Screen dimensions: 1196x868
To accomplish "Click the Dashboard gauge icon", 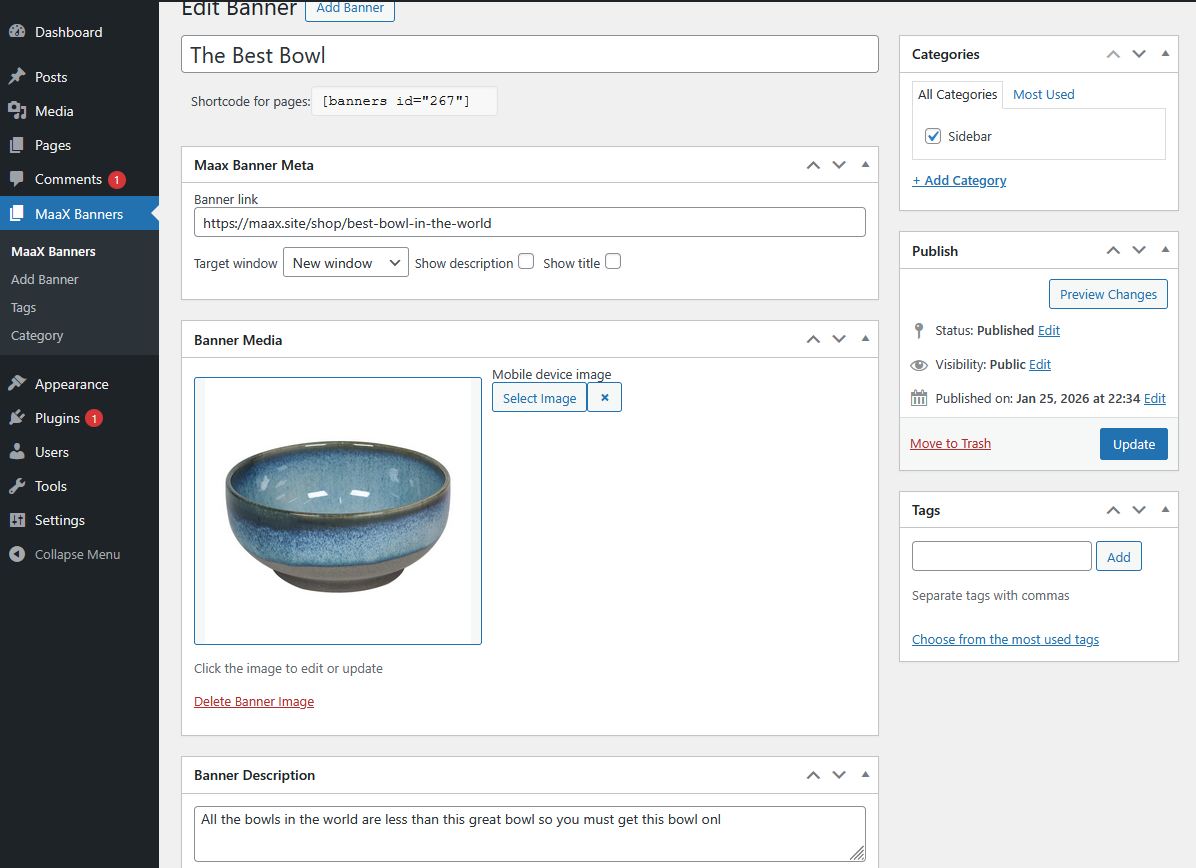I will coord(17,32).
